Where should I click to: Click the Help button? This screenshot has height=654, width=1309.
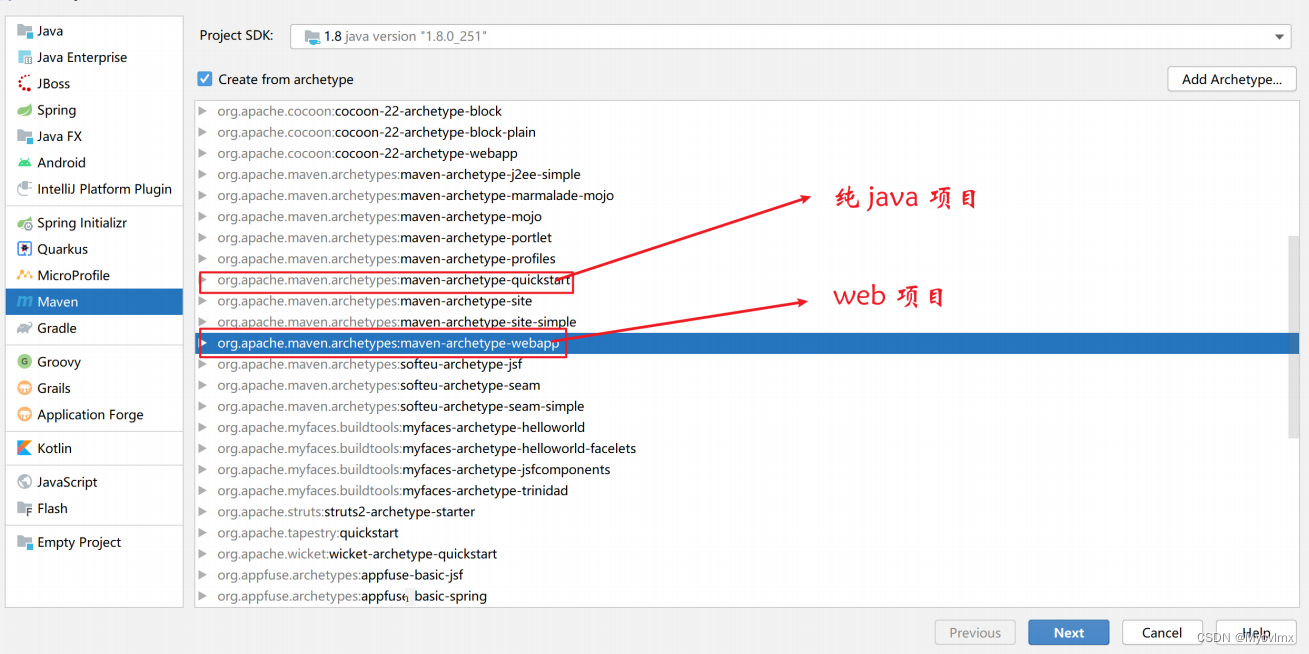[x=1256, y=632]
